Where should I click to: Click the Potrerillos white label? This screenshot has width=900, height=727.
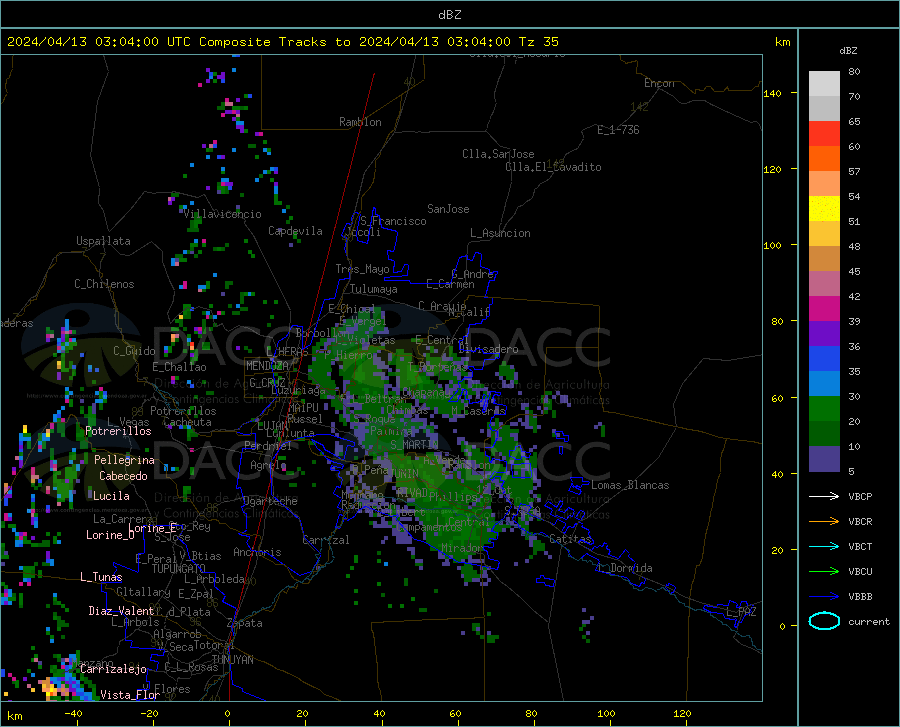tap(118, 431)
